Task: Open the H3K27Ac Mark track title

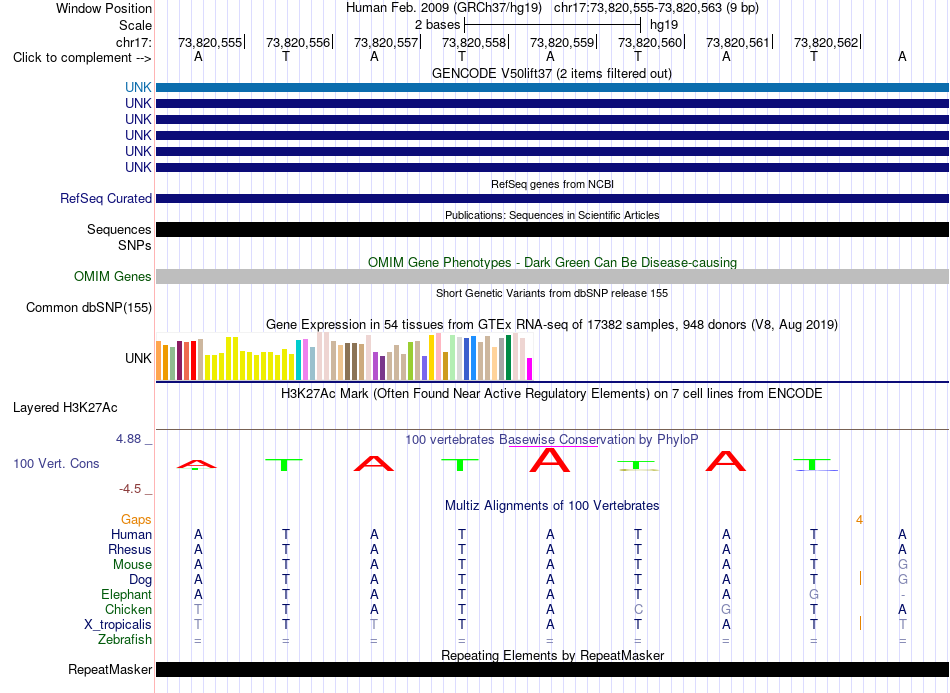Action: (x=552, y=394)
